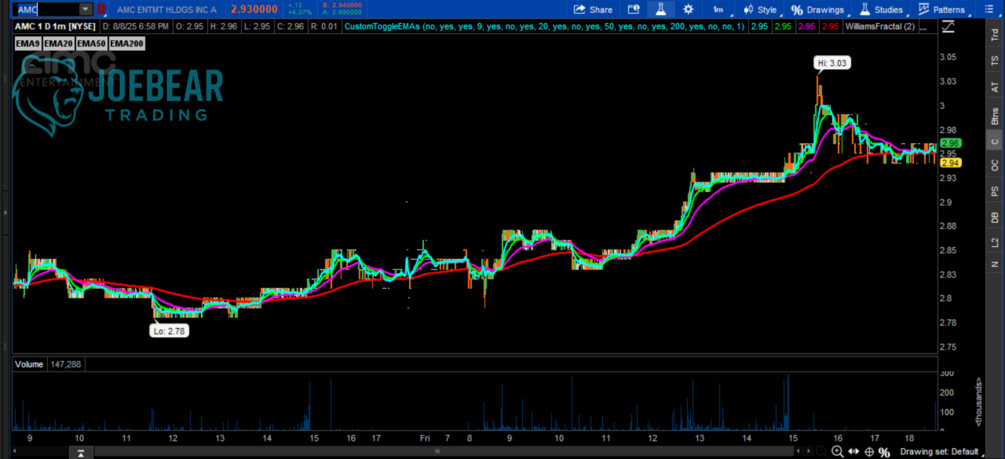Open the OC side panel tab
The width and height of the screenshot is (1005, 459).
click(x=995, y=165)
